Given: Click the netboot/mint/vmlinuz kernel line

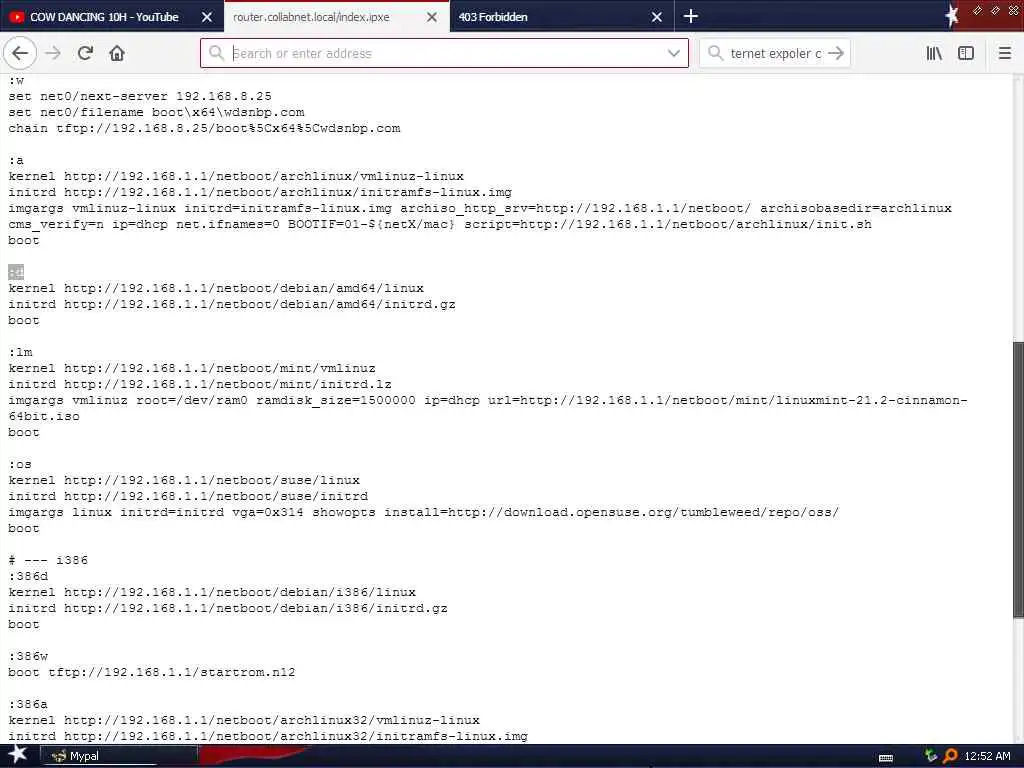Looking at the screenshot, I should (192, 368).
